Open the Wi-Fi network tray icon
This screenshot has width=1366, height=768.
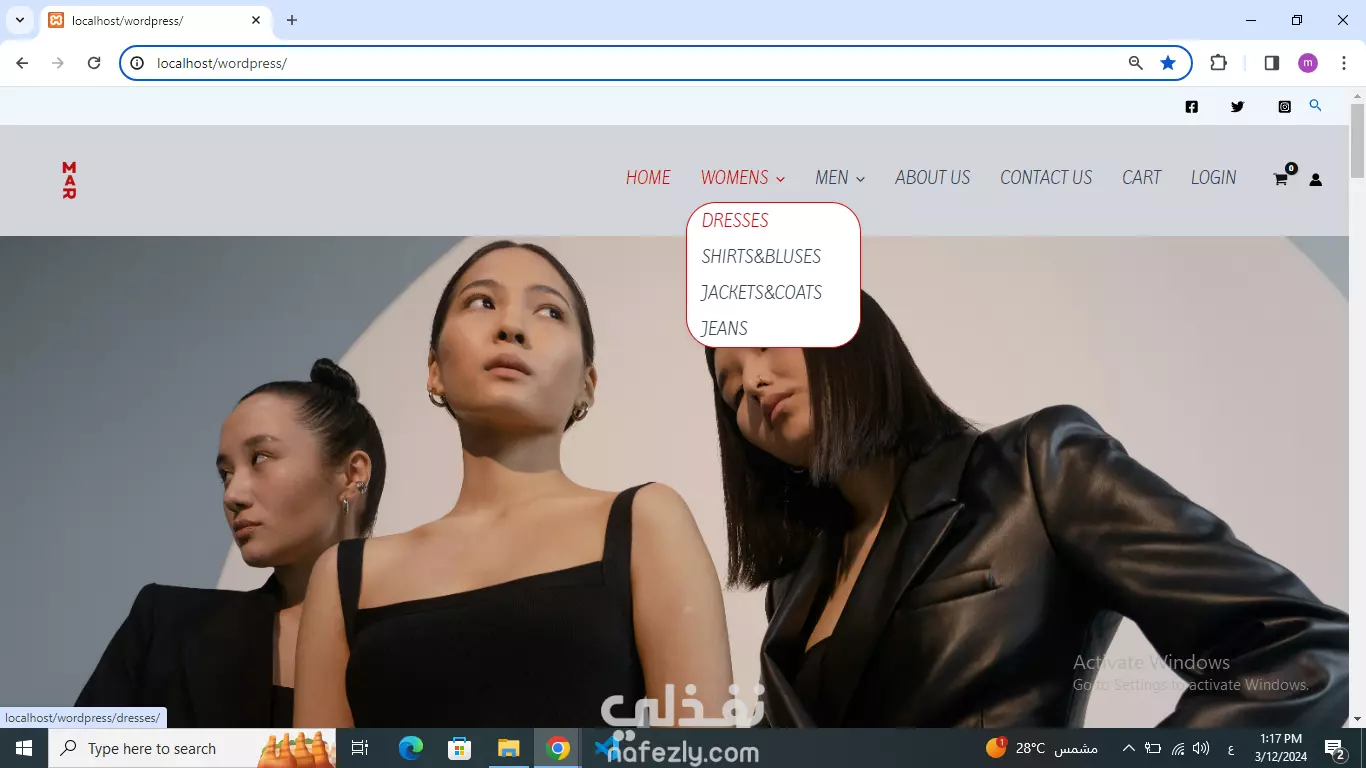click(x=1178, y=748)
